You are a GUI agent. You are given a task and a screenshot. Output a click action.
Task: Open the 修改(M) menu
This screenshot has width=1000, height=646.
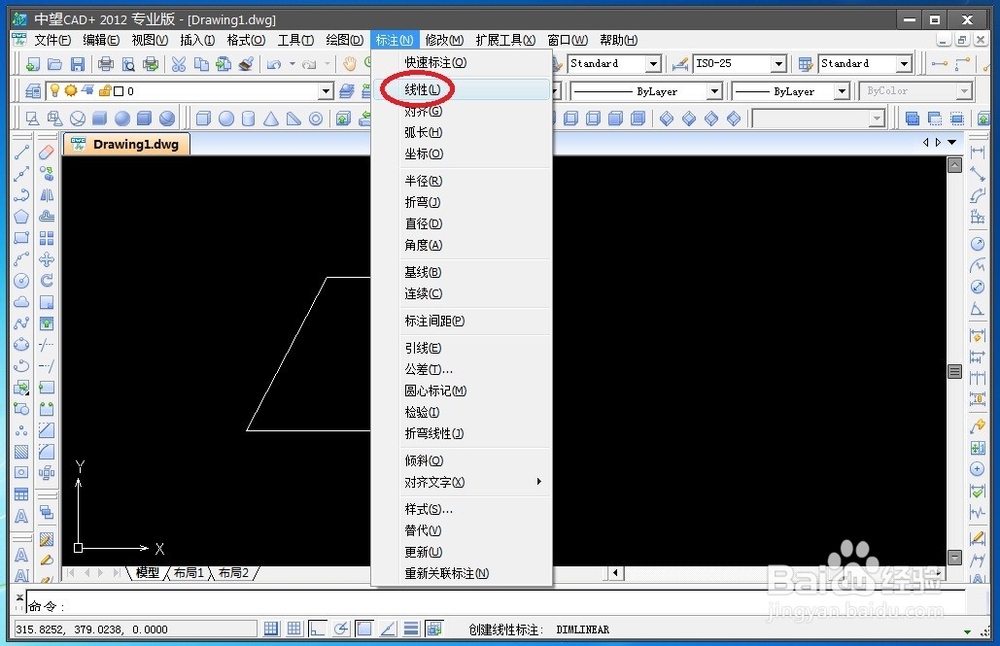point(445,40)
